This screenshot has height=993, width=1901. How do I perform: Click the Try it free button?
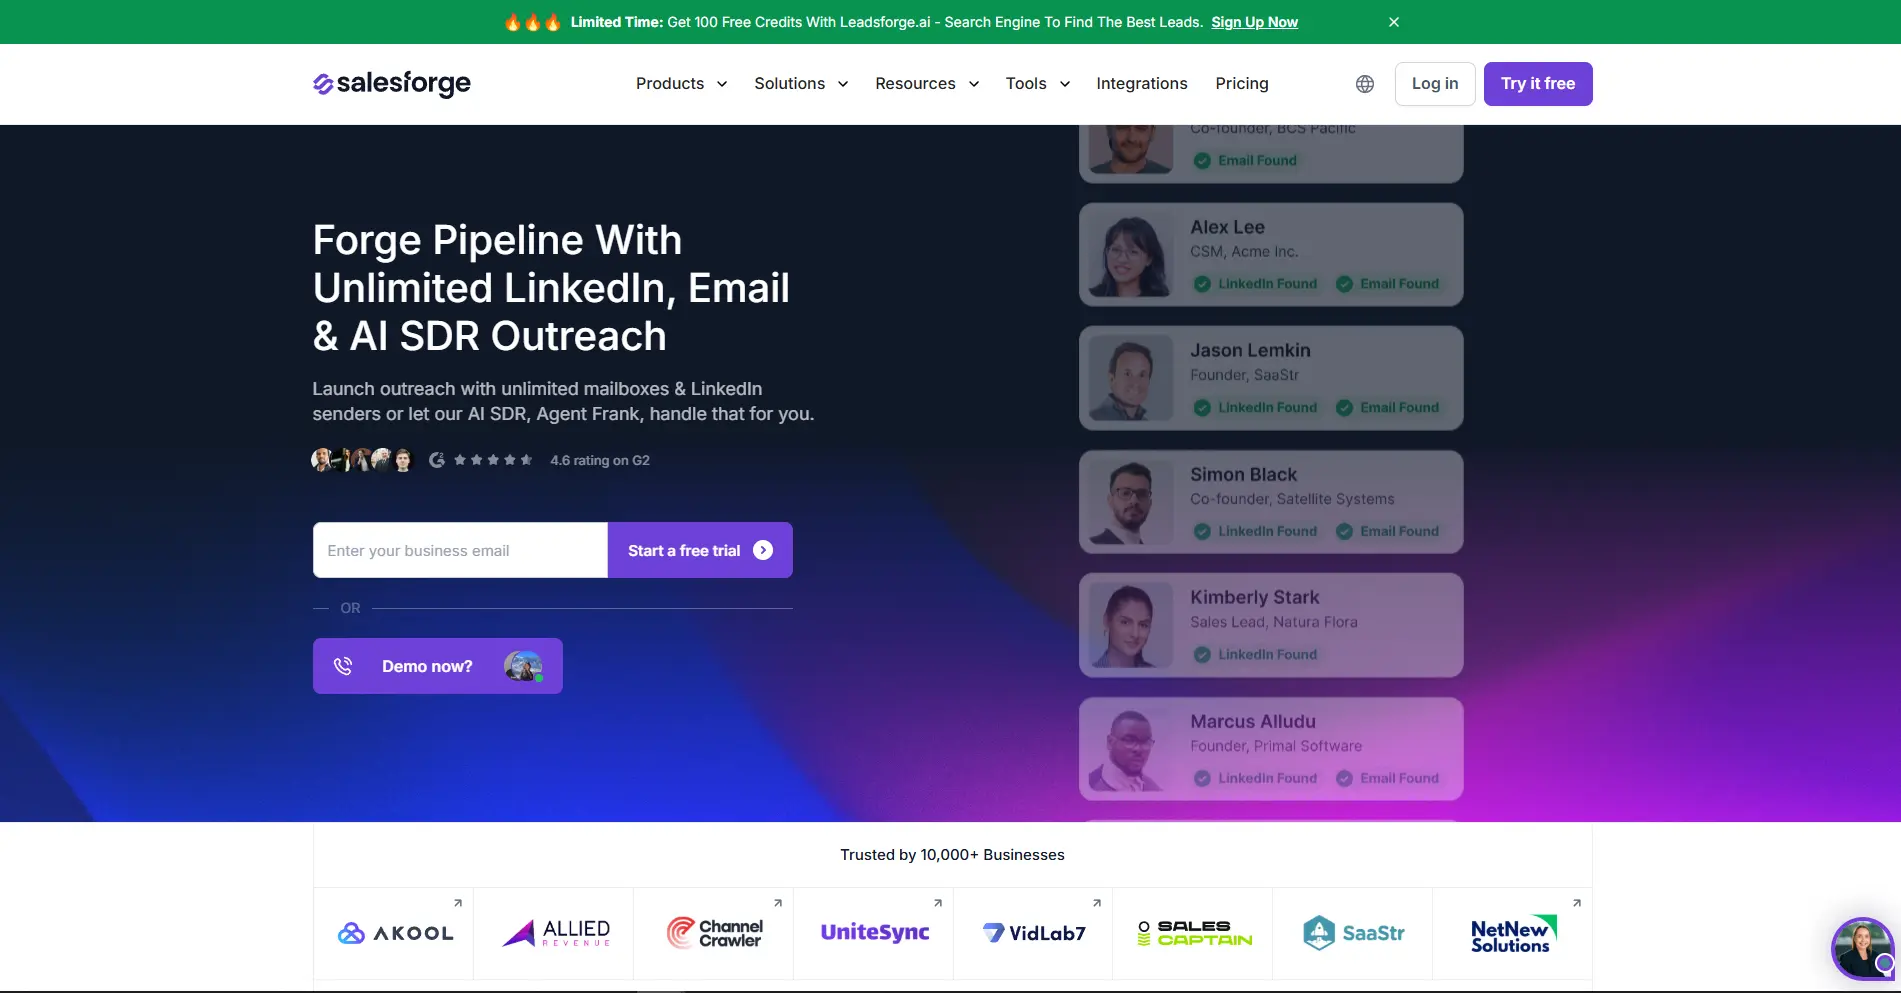click(1538, 83)
